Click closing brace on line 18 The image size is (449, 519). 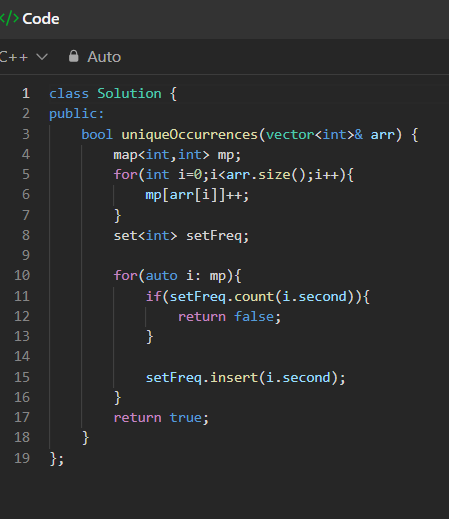coord(85,438)
